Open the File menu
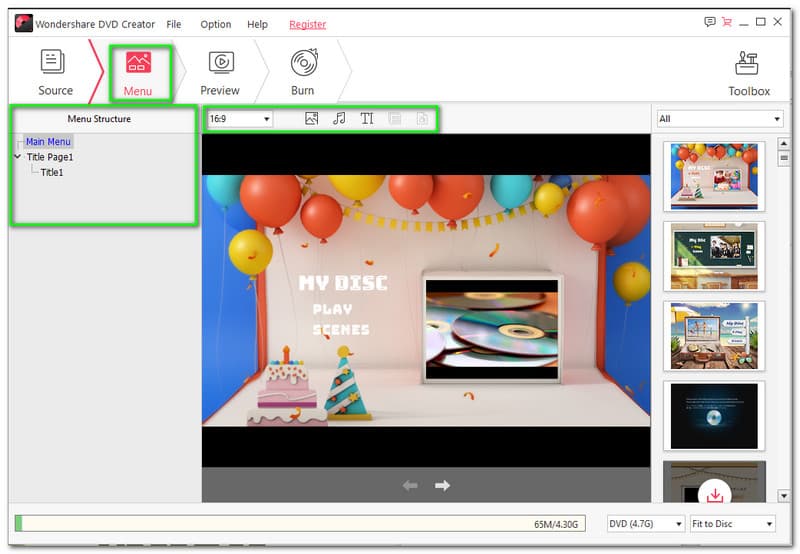 (x=174, y=24)
